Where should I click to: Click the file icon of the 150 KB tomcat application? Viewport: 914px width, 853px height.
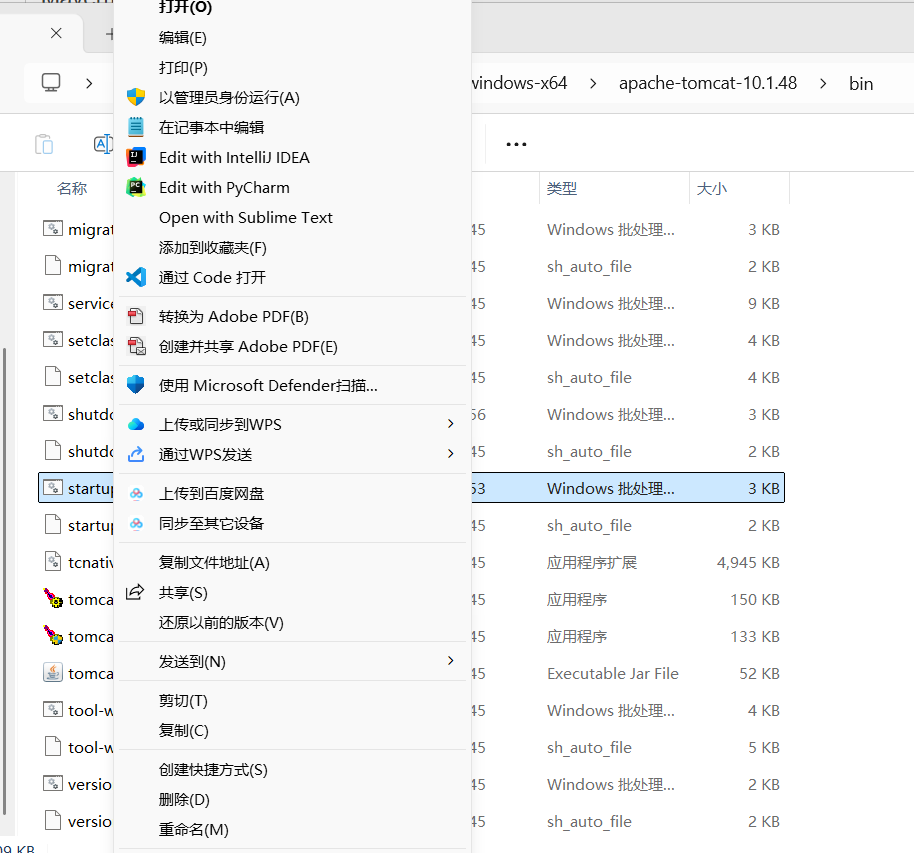point(53,599)
